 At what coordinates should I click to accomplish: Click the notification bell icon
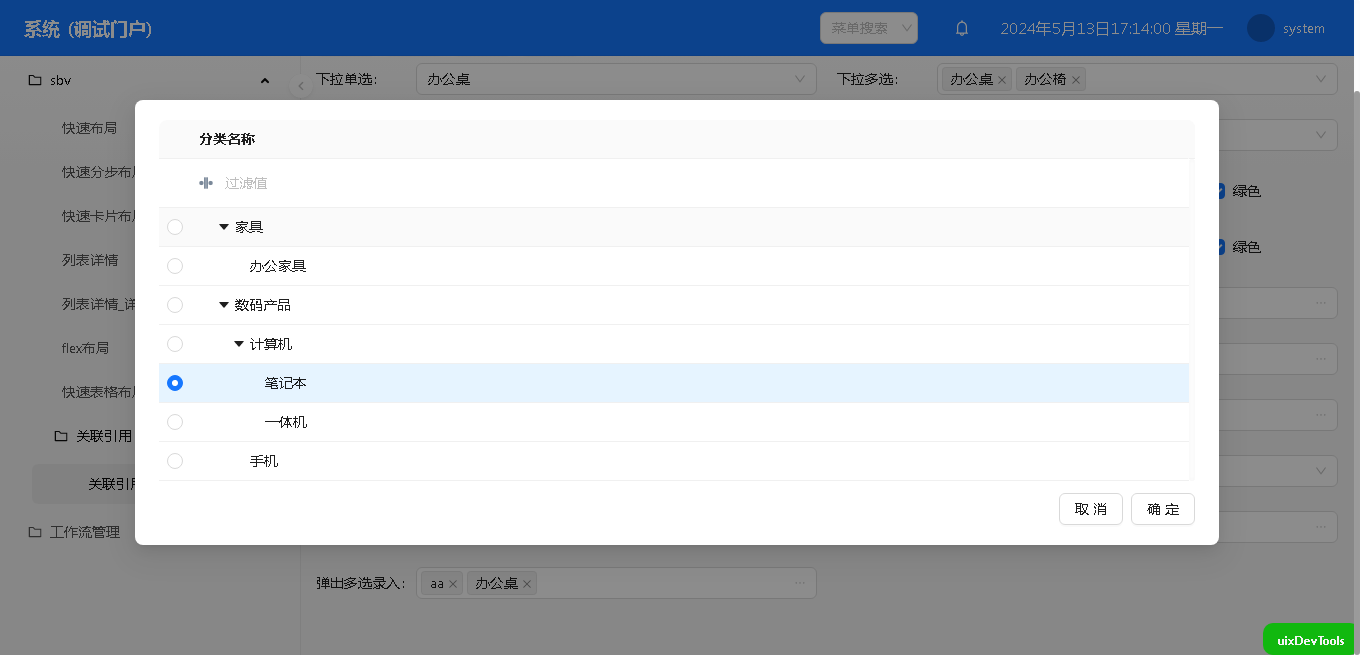(x=962, y=29)
